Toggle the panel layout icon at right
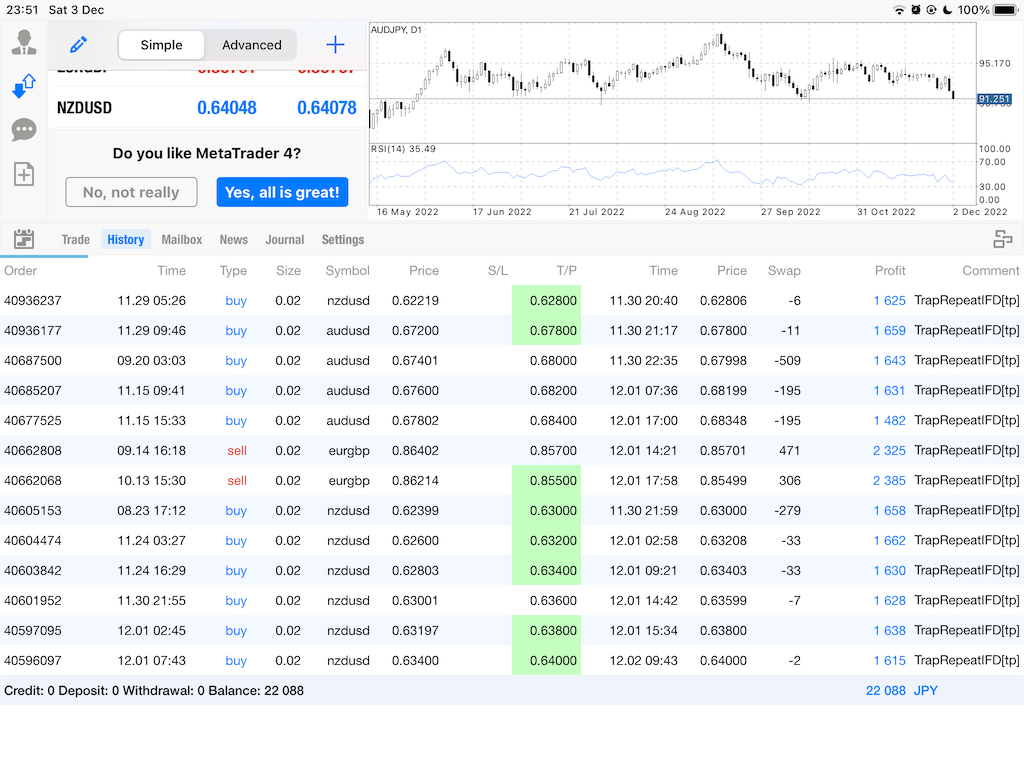This screenshot has width=1024, height=768. pos(1002,239)
